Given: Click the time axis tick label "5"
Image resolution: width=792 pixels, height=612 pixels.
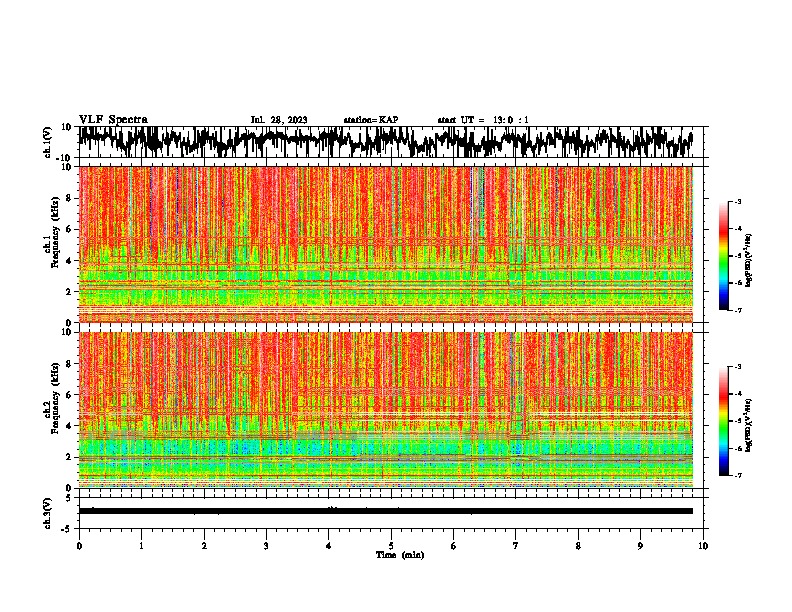Looking at the screenshot, I should pyautogui.click(x=391, y=546).
